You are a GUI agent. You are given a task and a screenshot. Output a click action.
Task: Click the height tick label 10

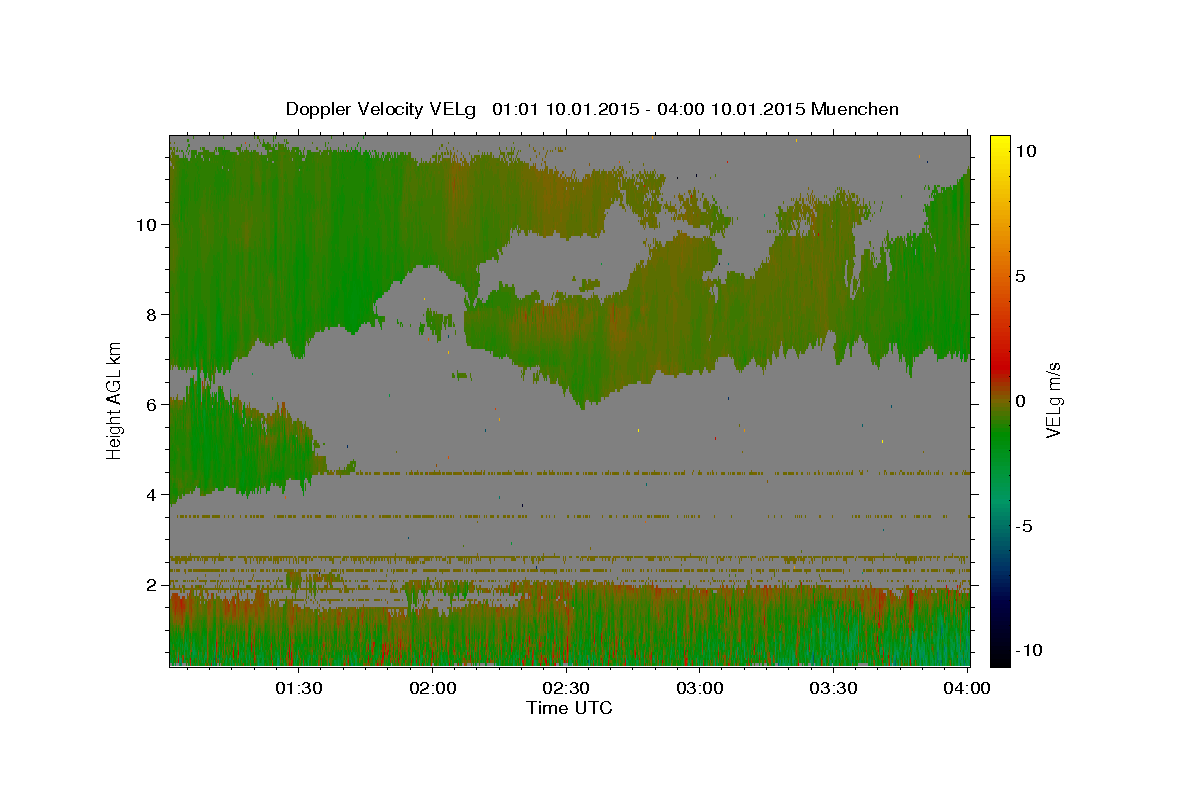[x=148, y=225]
